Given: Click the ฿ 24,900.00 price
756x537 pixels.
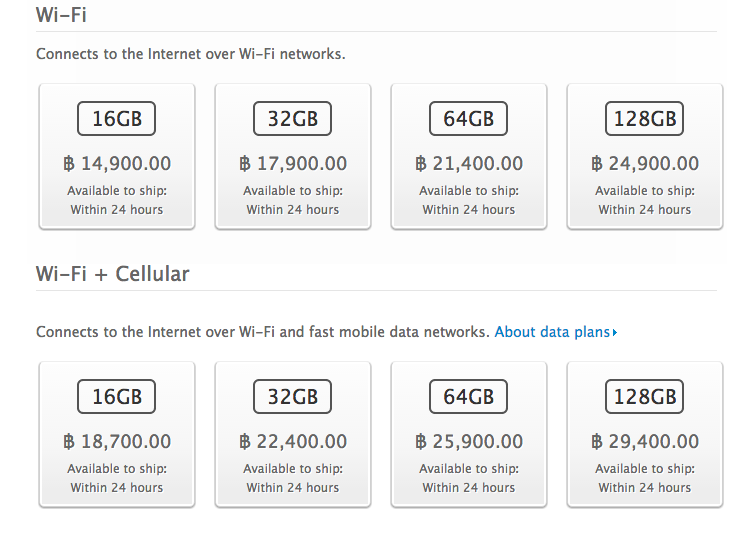Looking at the screenshot, I should pyautogui.click(x=645, y=164).
